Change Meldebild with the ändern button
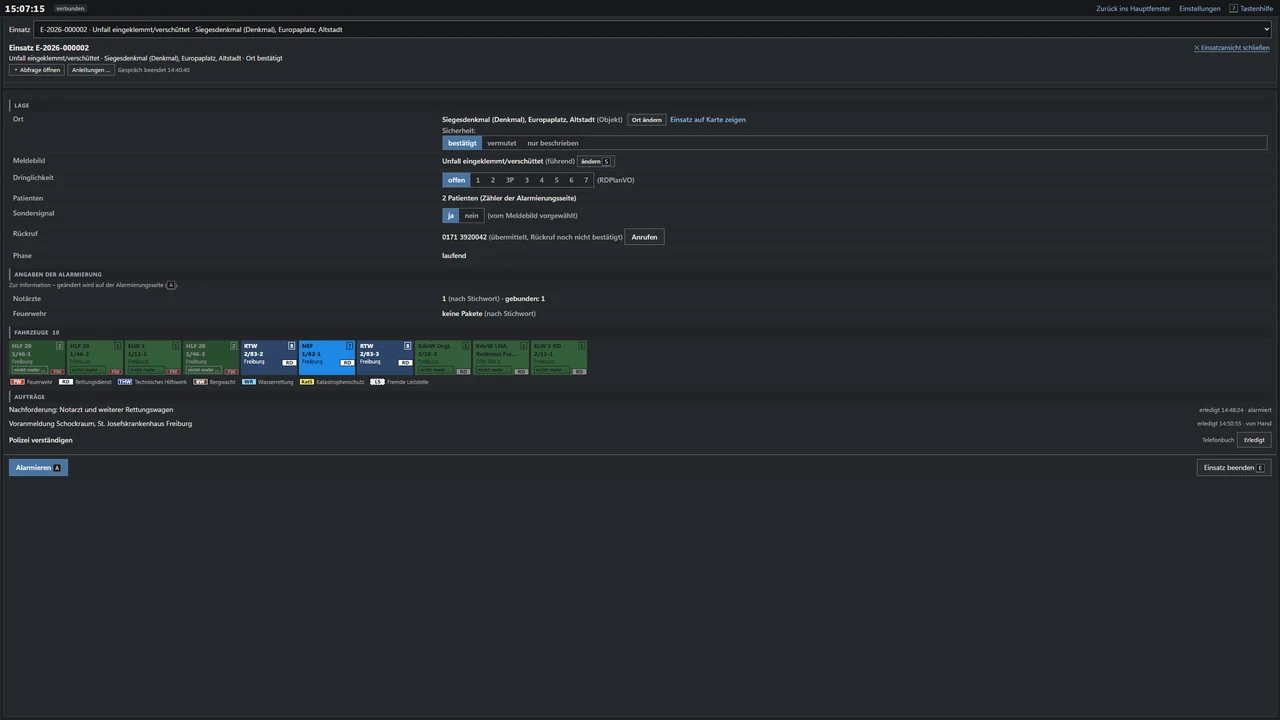Screen dimensions: 1280x720 595,161
